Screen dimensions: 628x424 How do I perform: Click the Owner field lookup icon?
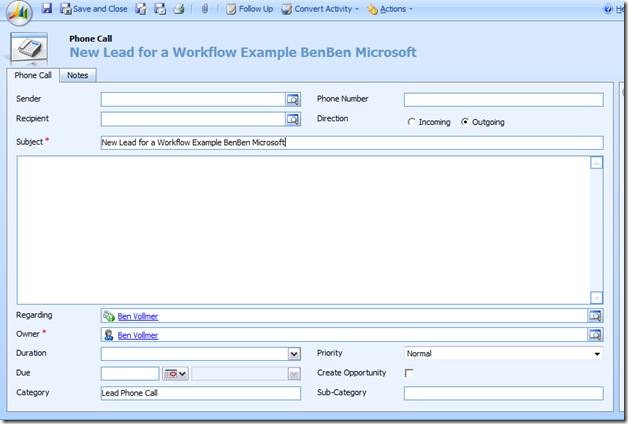[x=595, y=335]
